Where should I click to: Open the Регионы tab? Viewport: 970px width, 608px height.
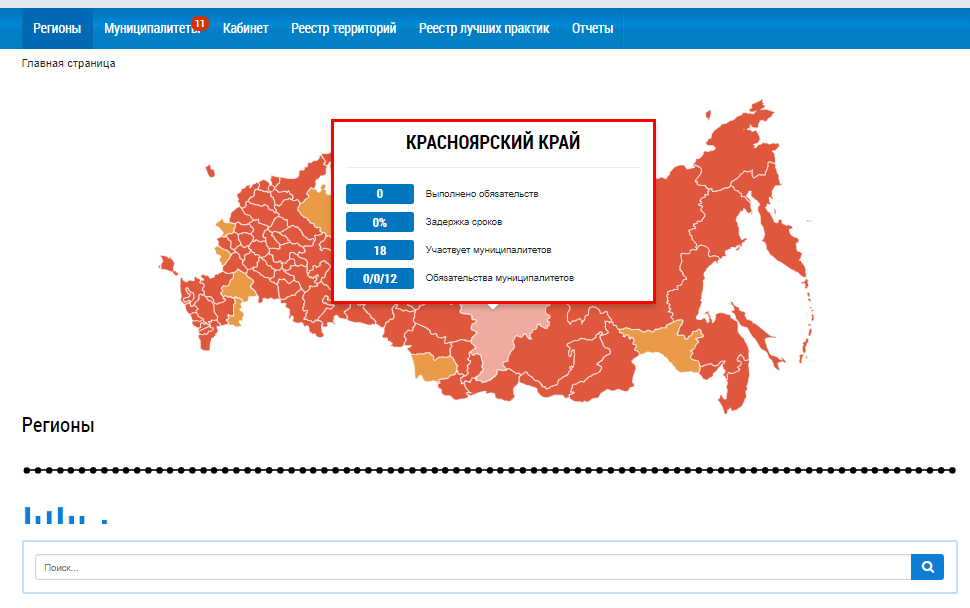[57, 28]
